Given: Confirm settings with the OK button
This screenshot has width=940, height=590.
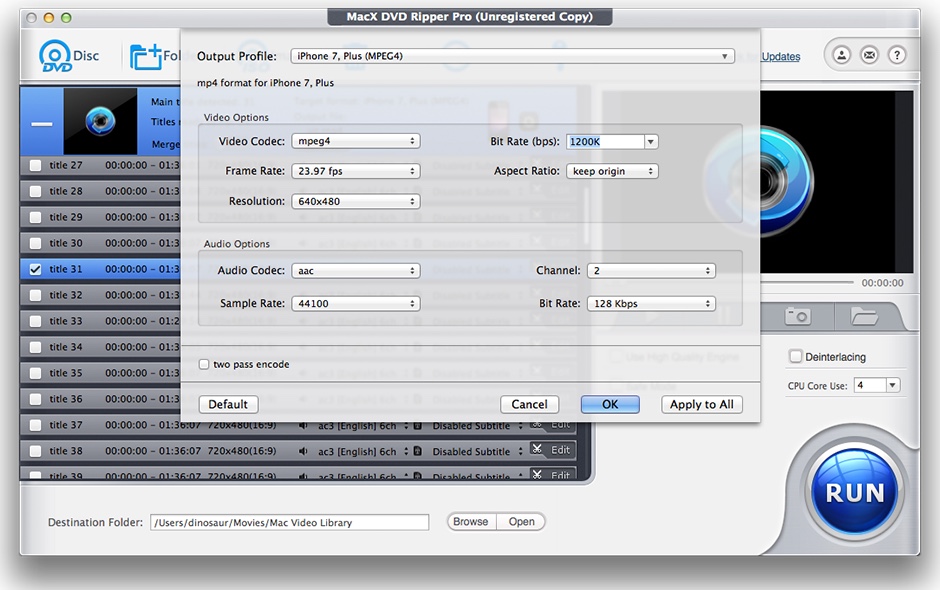Looking at the screenshot, I should pos(610,404).
